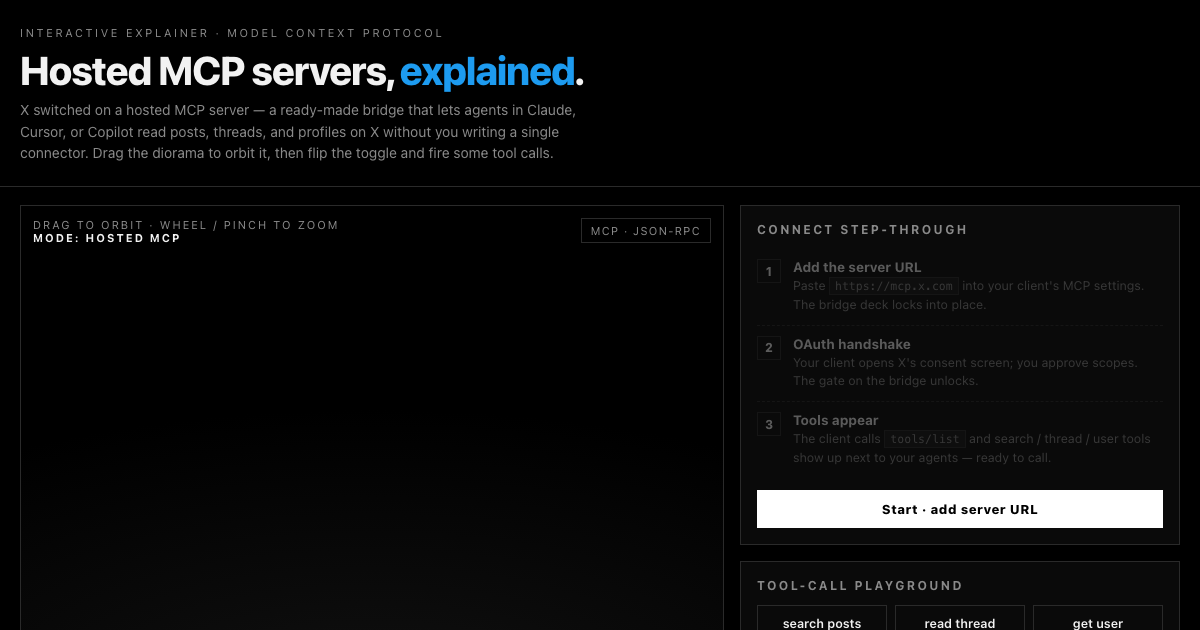Select the 'Tools appear' step title
Screen dimensions: 1200x630
pos(836,420)
